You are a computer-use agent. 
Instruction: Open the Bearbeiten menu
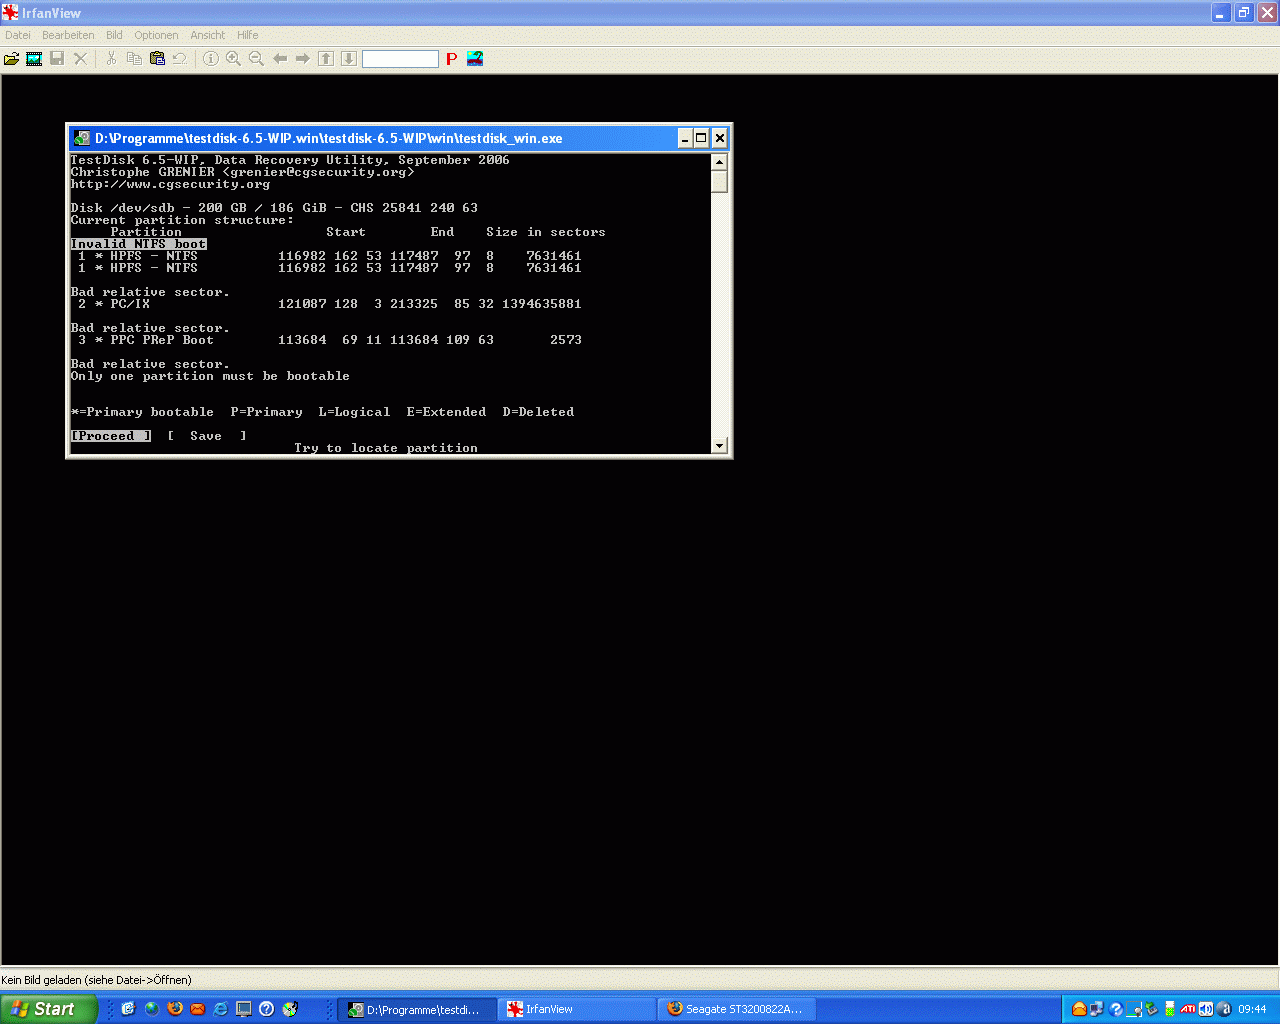point(68,35)
